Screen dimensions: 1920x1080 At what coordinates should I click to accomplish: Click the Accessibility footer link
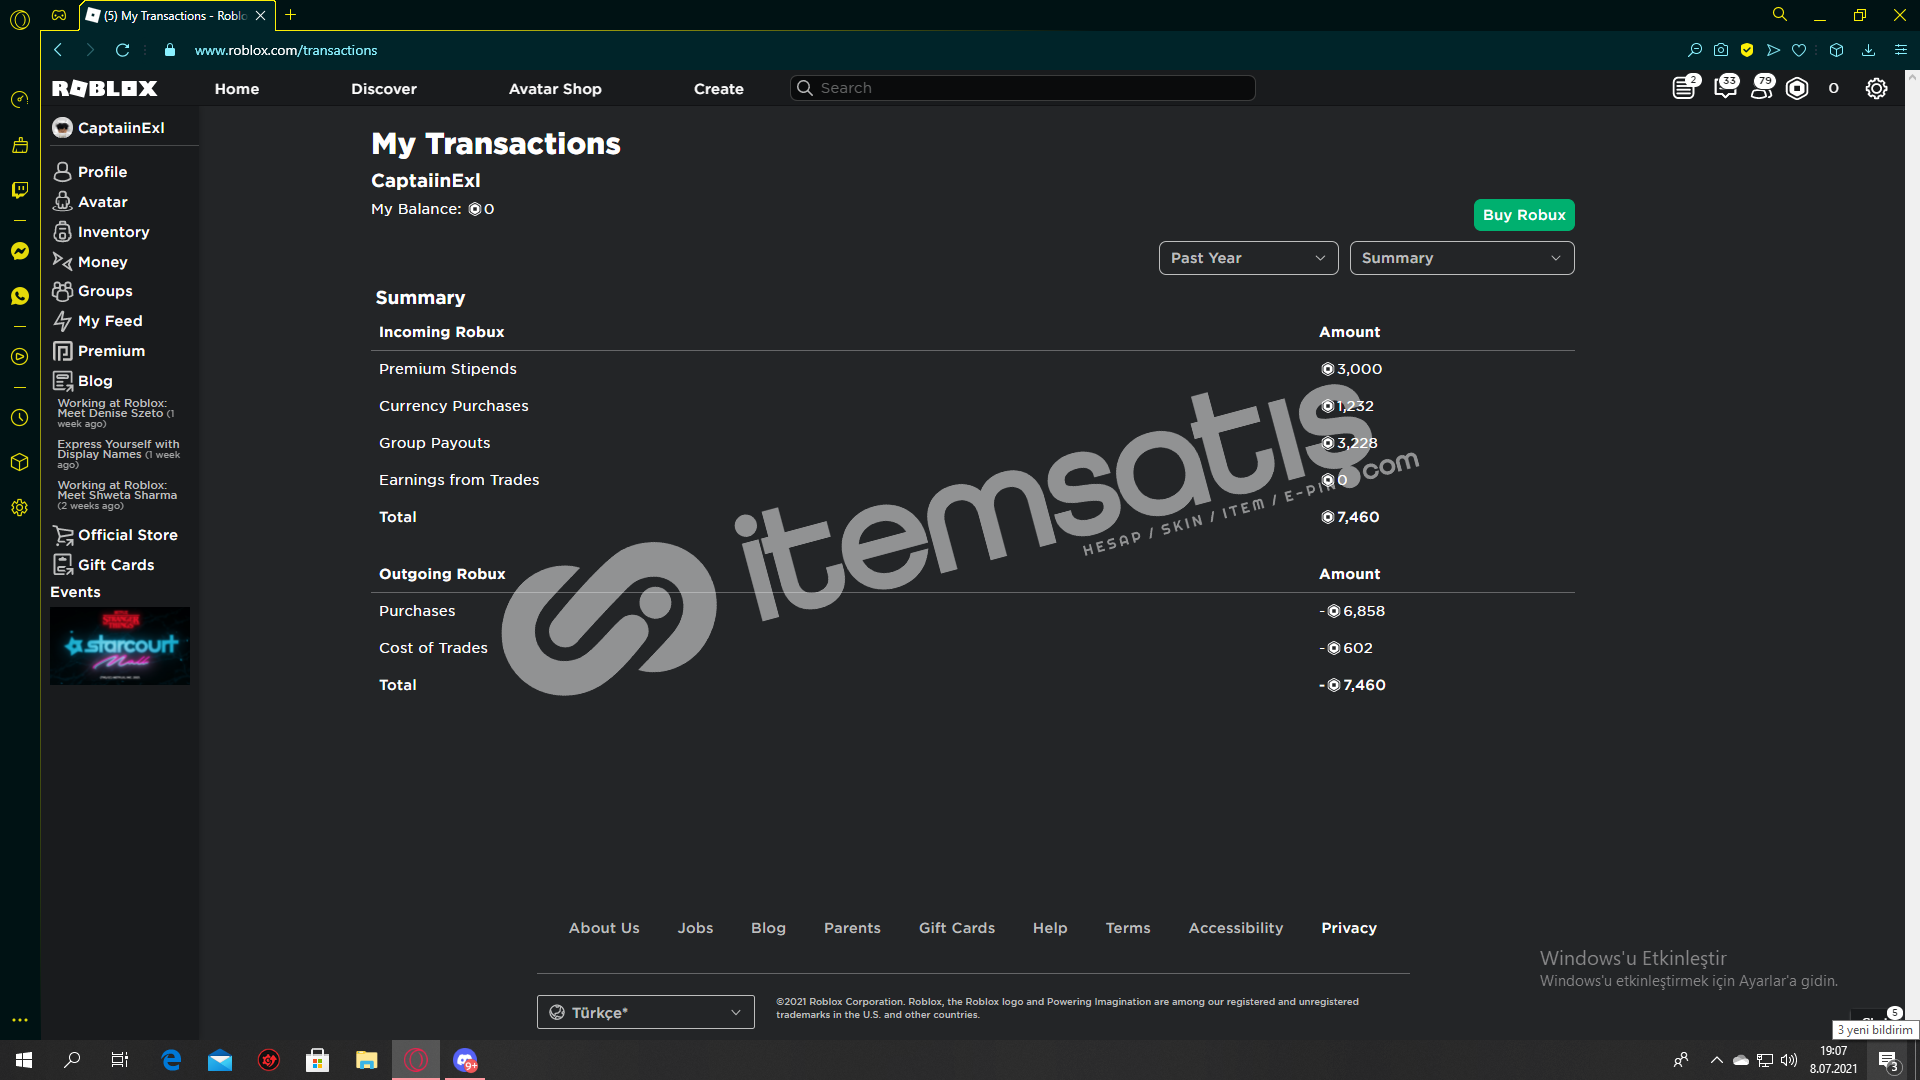1236,928
